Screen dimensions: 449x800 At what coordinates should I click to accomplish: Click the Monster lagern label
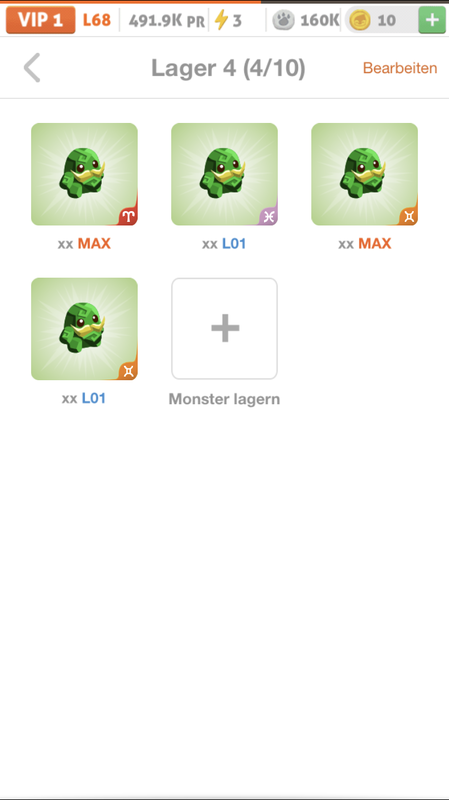(224, 399)
